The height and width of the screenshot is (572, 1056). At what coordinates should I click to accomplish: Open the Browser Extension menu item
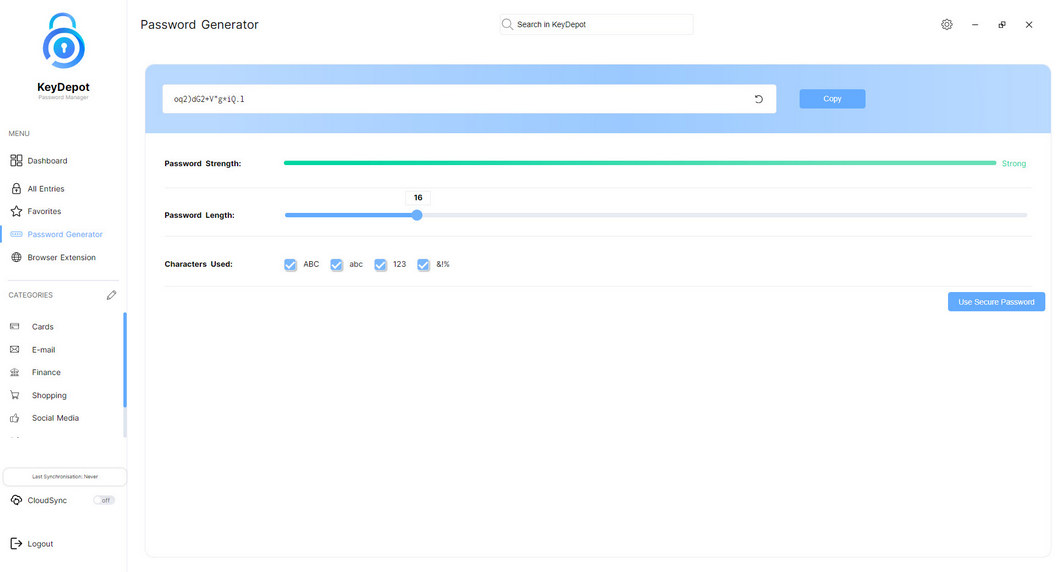pyautogui.click(x=63, y=257)
